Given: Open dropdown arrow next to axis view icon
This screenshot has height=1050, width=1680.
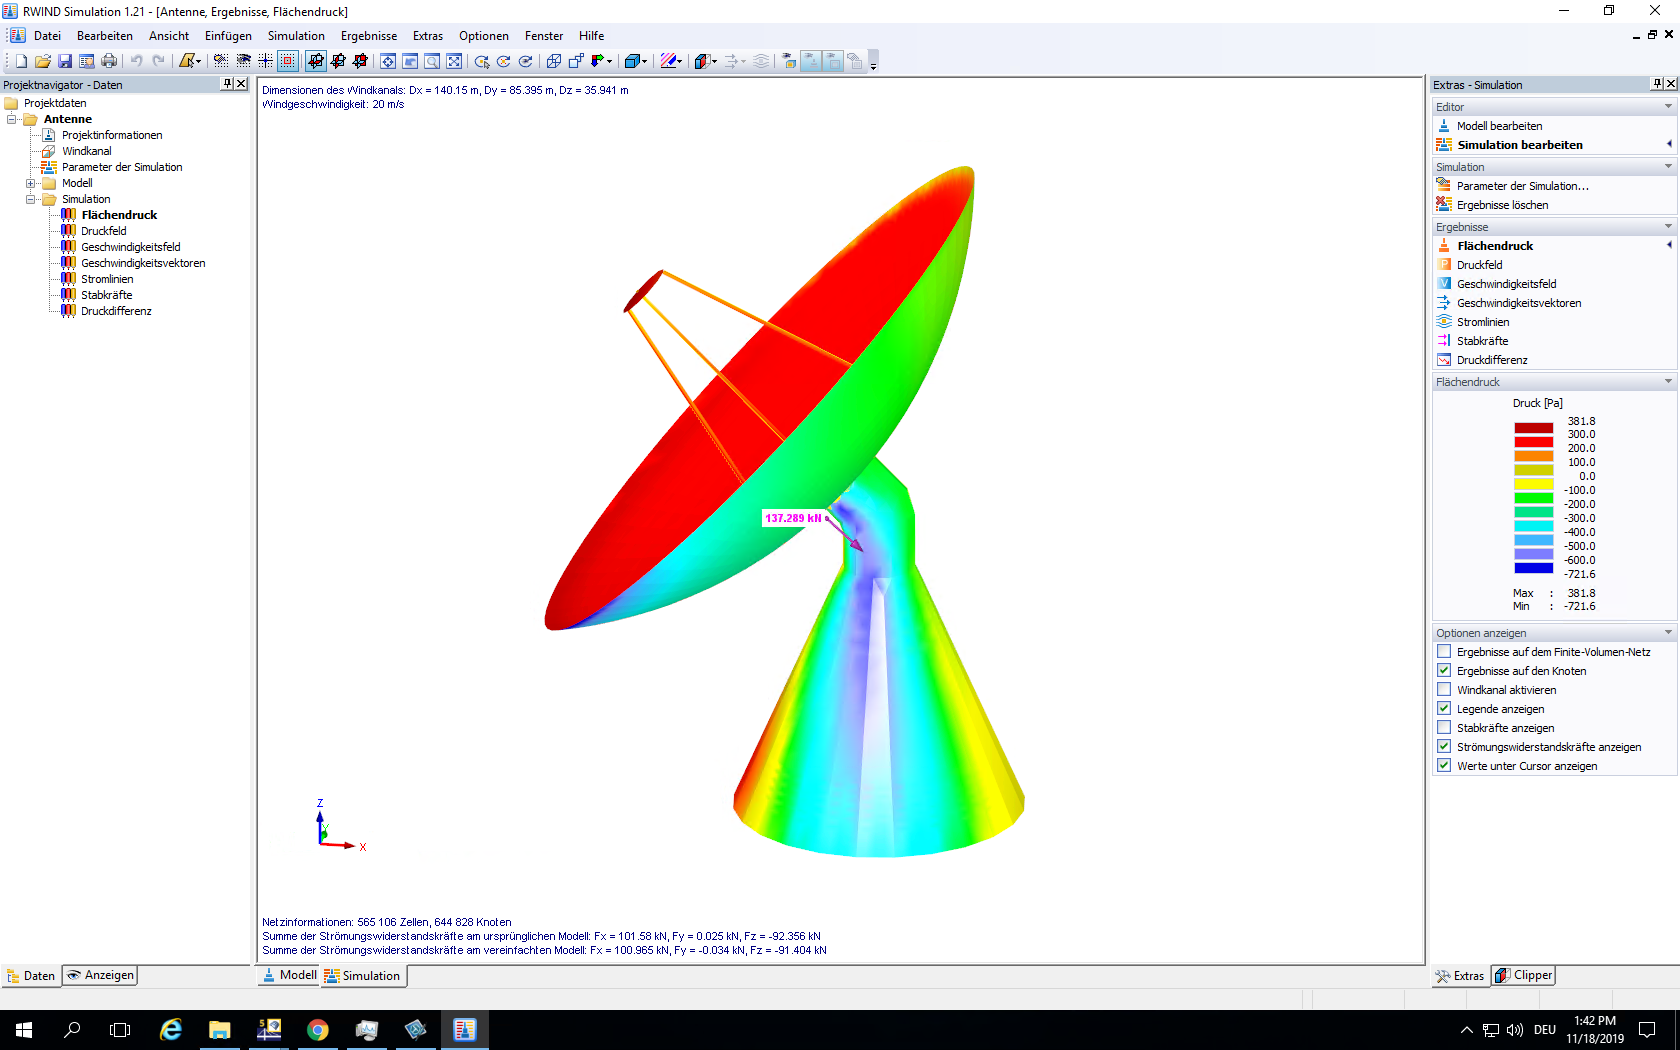Looking at the screenshot, I should click(x=610, y=61).
